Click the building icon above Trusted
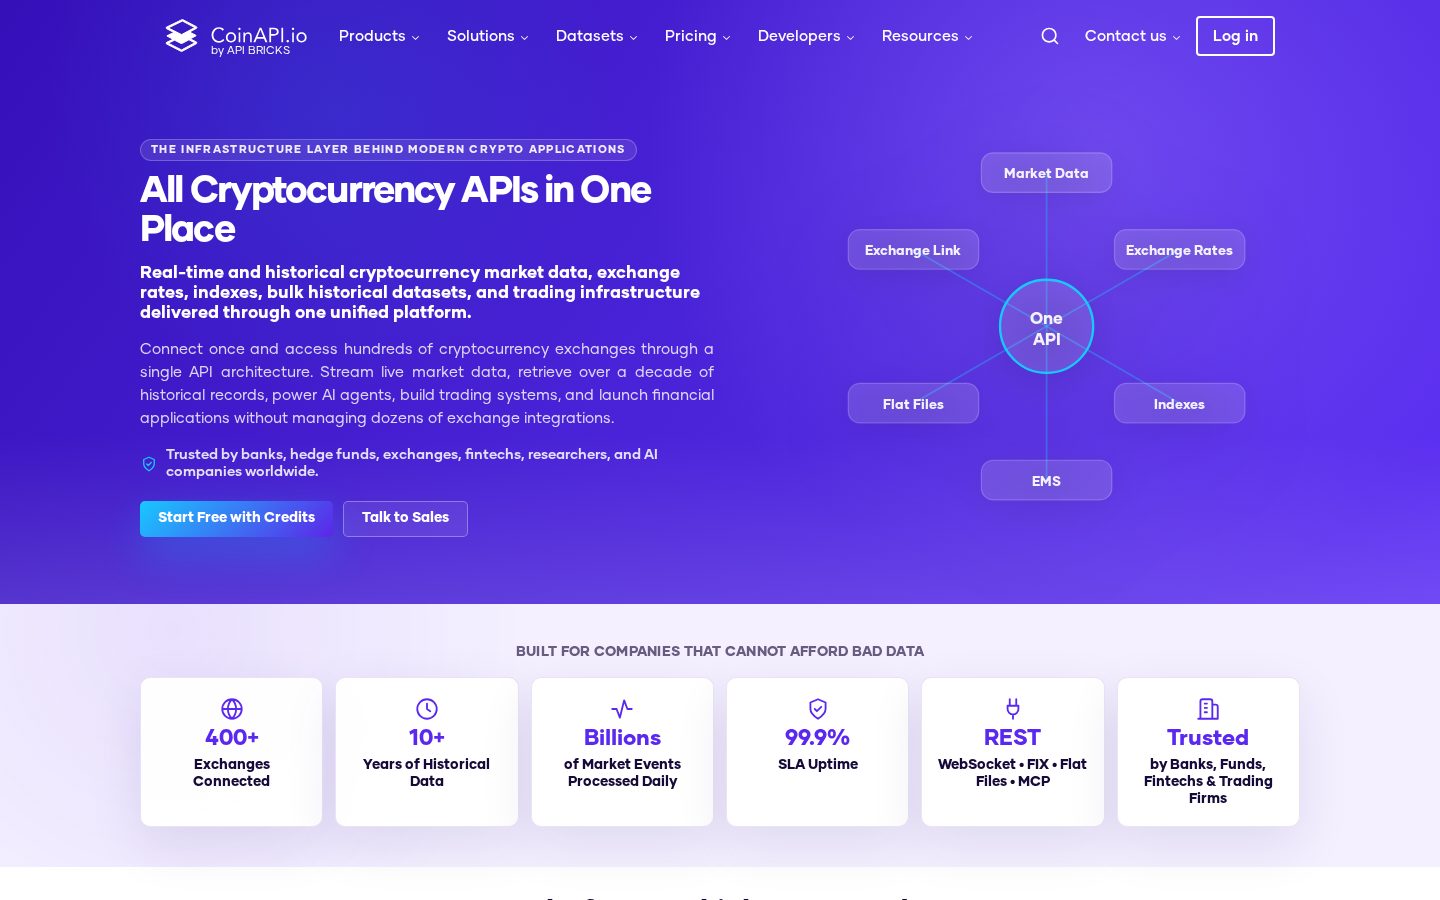1440x900 pixels. click(x=1208, y=709)
